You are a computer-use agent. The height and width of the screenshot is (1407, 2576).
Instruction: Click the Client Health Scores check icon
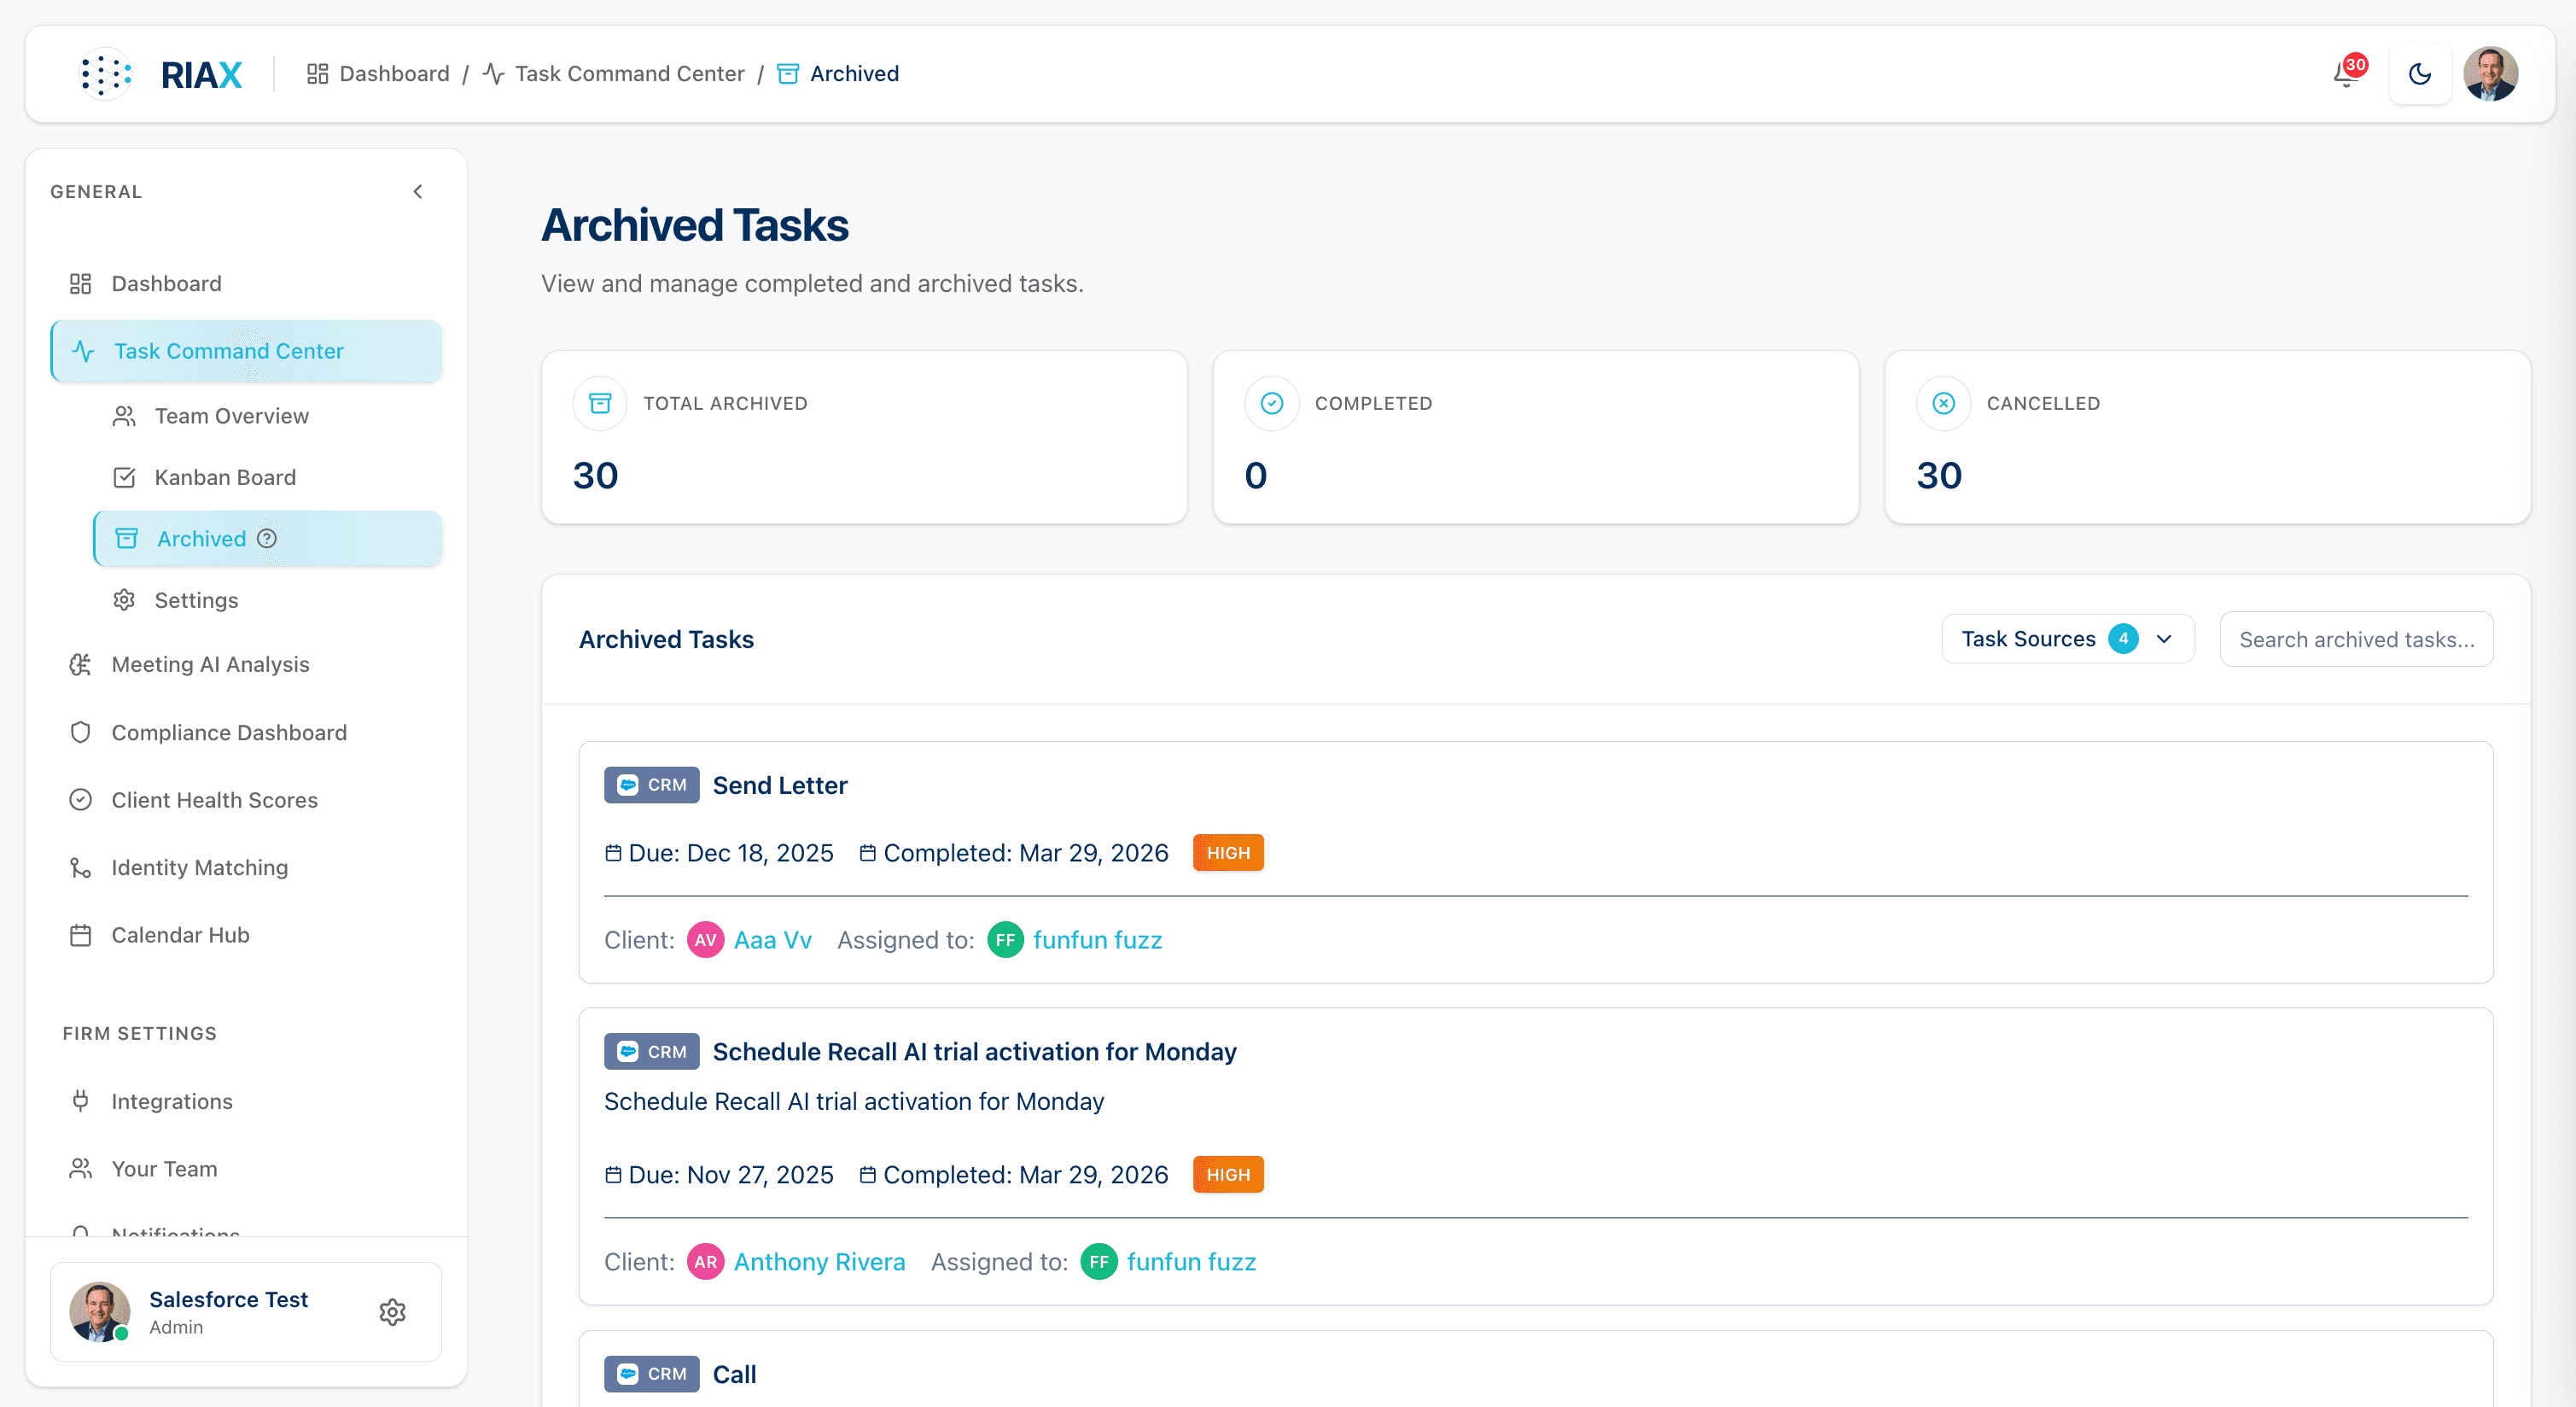click(81, 800)
